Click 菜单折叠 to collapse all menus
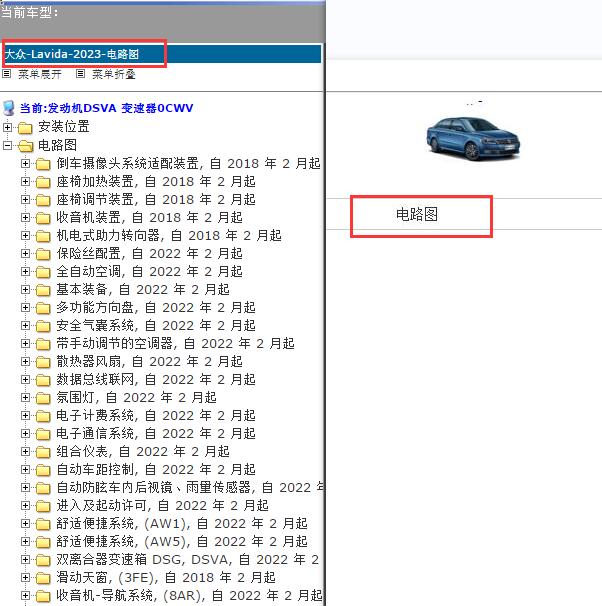 114,74
